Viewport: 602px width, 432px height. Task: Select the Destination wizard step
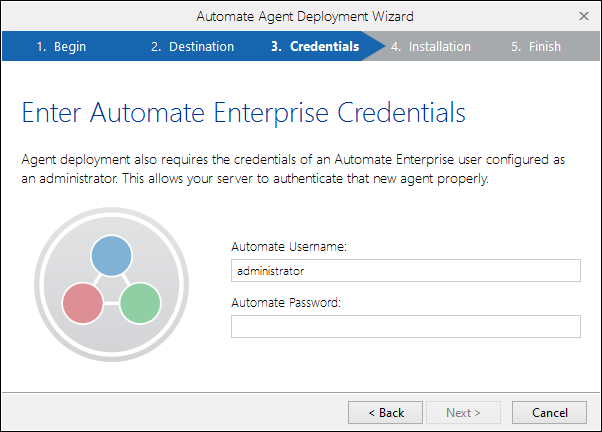(192, 47)
